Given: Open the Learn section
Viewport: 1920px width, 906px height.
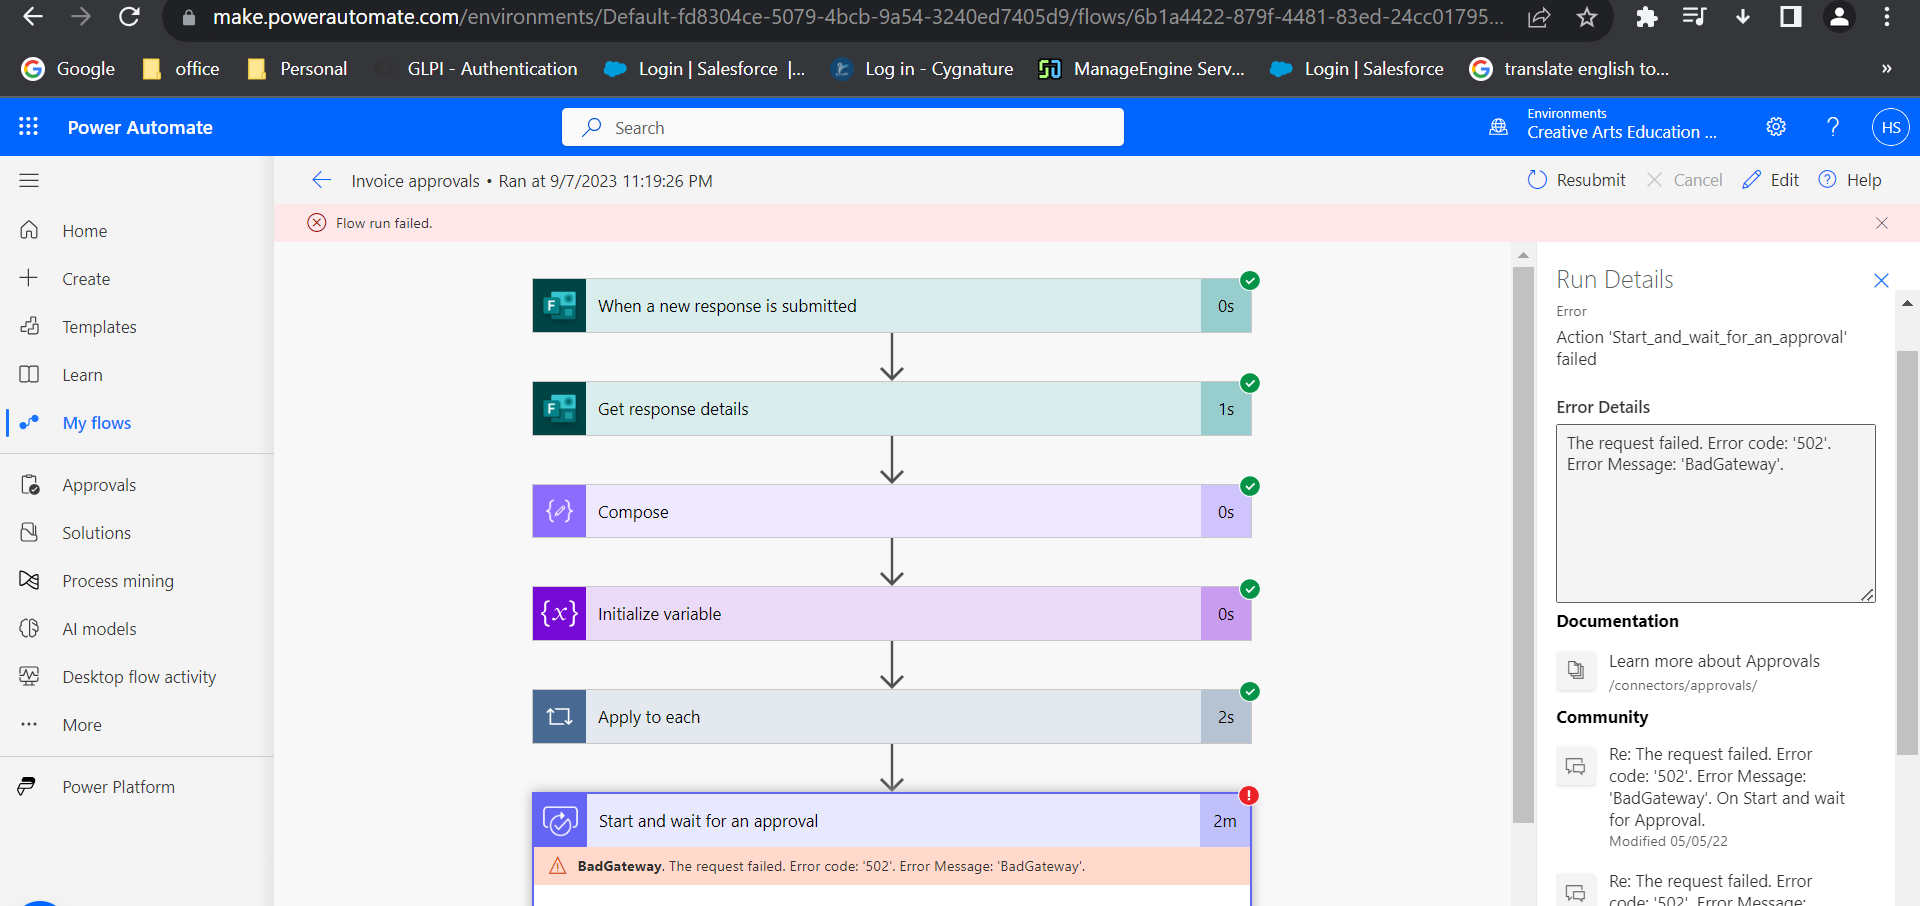Looking at the screenshot, I should tap(82, 375).
